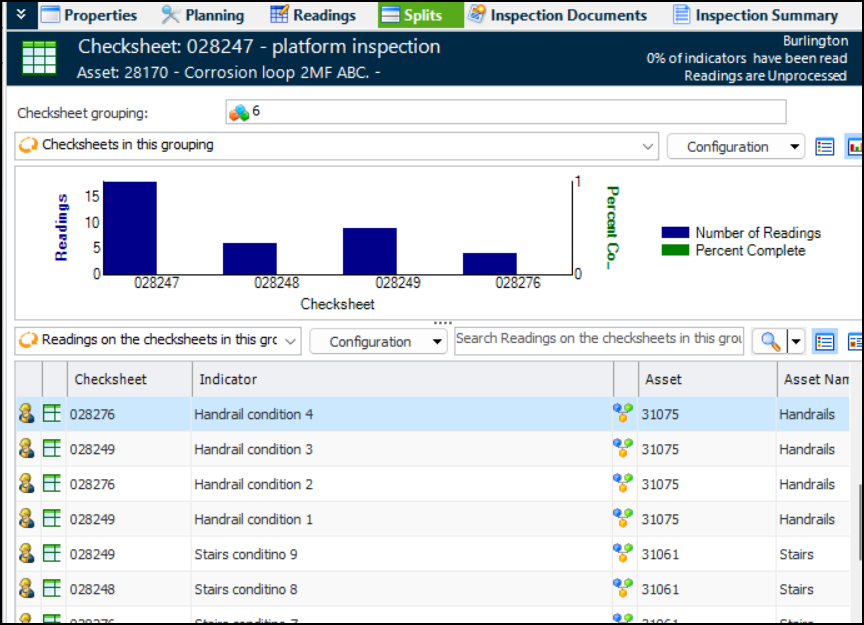This screenshot has width=864, height=625.
Task: Toggle list view icon above the chart
Action: [825, 147]
